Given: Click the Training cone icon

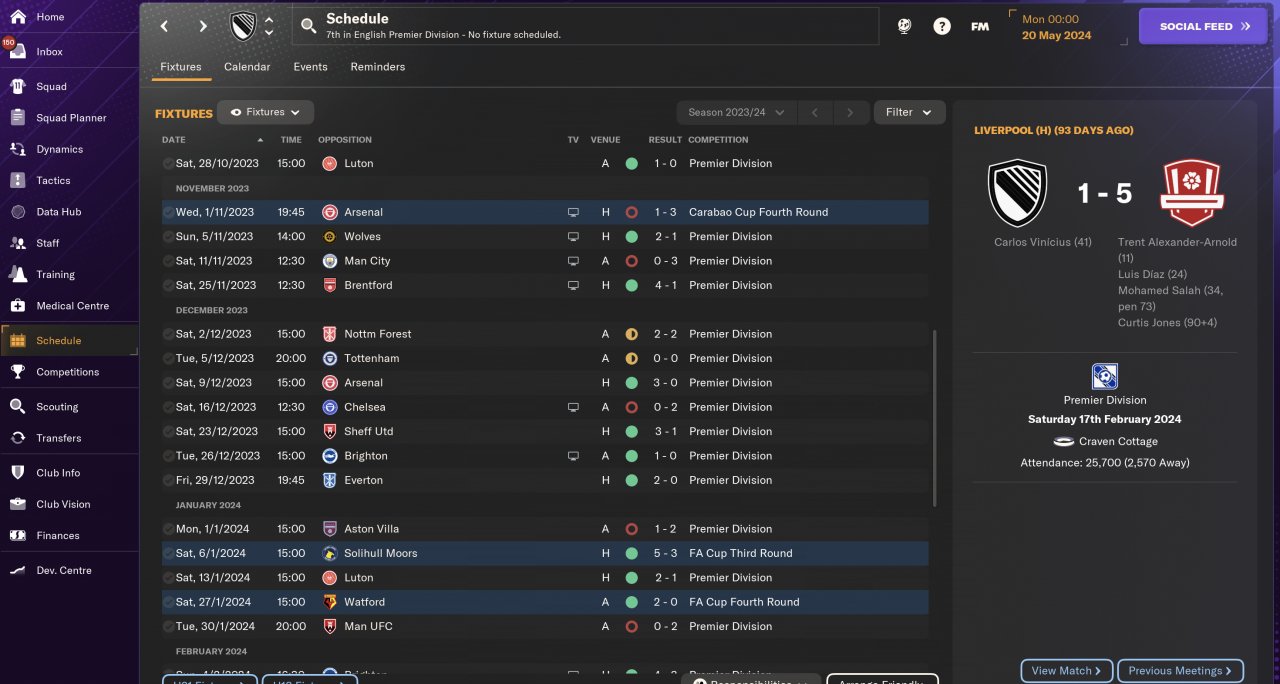Looking at the screenshot, I should [x=18, y=274].
